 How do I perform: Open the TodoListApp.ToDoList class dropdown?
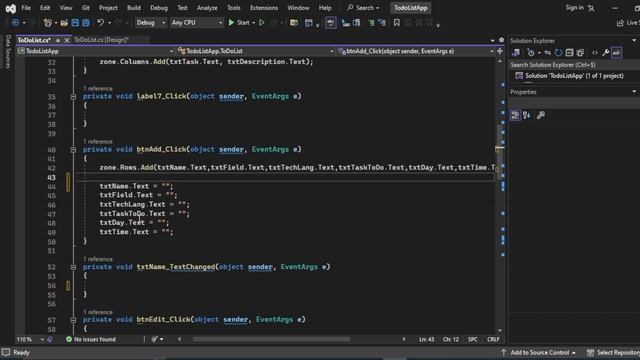(x=255, y=51)
